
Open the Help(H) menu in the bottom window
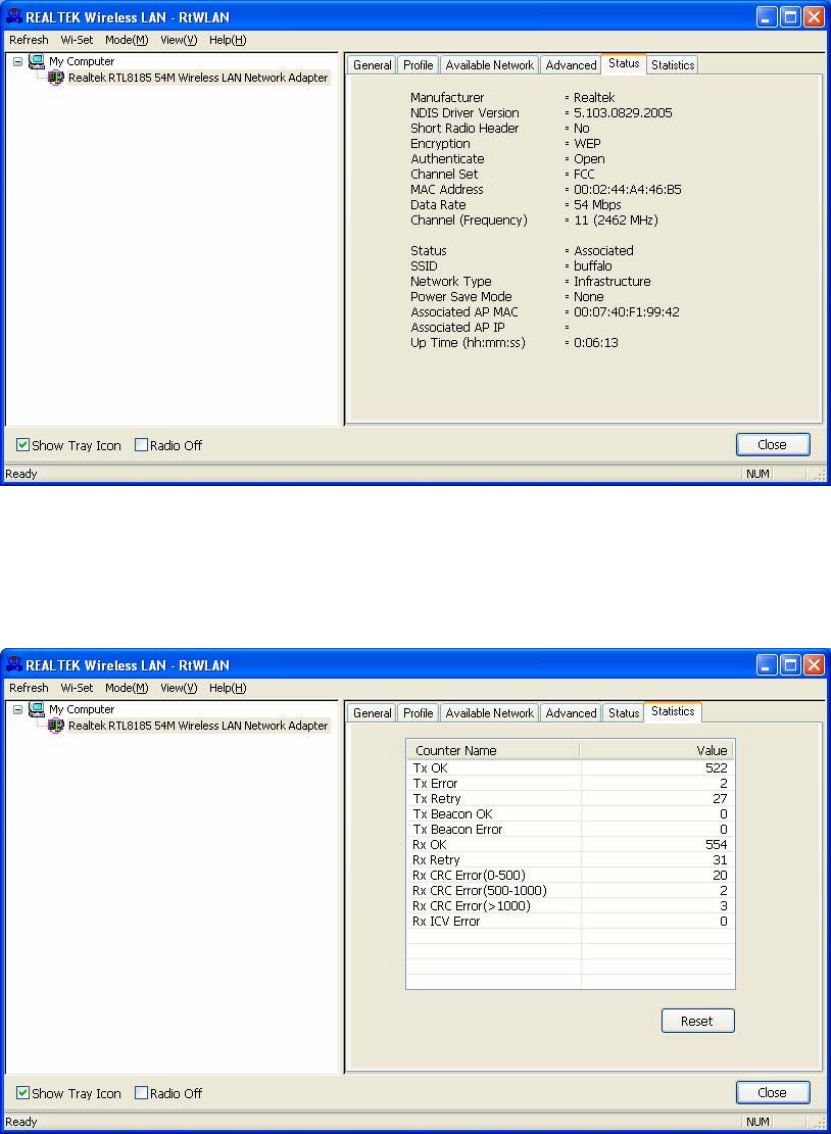click(x=228, y=688)
